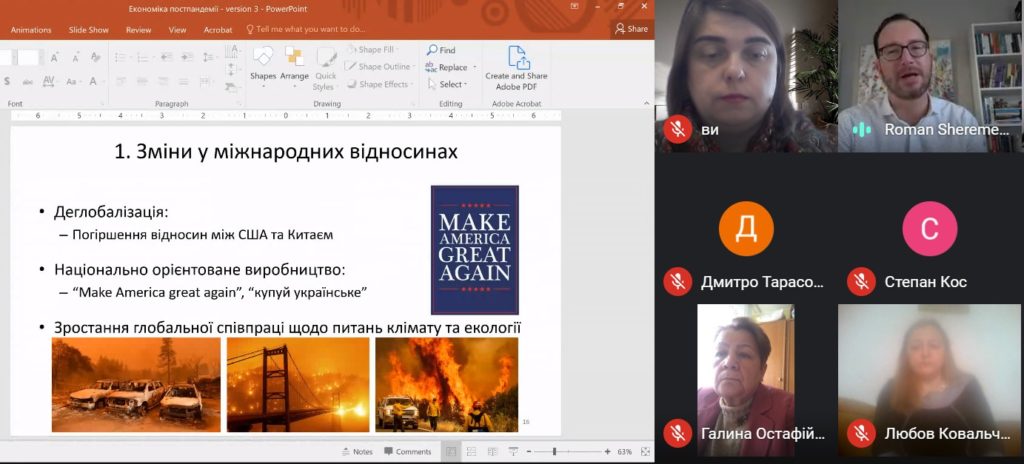Toggle the Notes pane
Image resolution: width=1024 pixels, height=464 pixels.
pyautogui.click(x=356, y=452)
